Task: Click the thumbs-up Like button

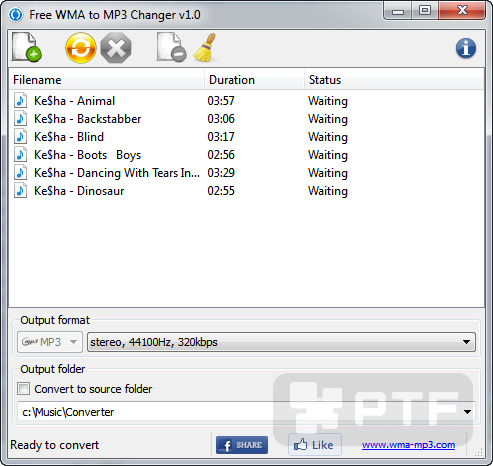Action: pos(315,445)
